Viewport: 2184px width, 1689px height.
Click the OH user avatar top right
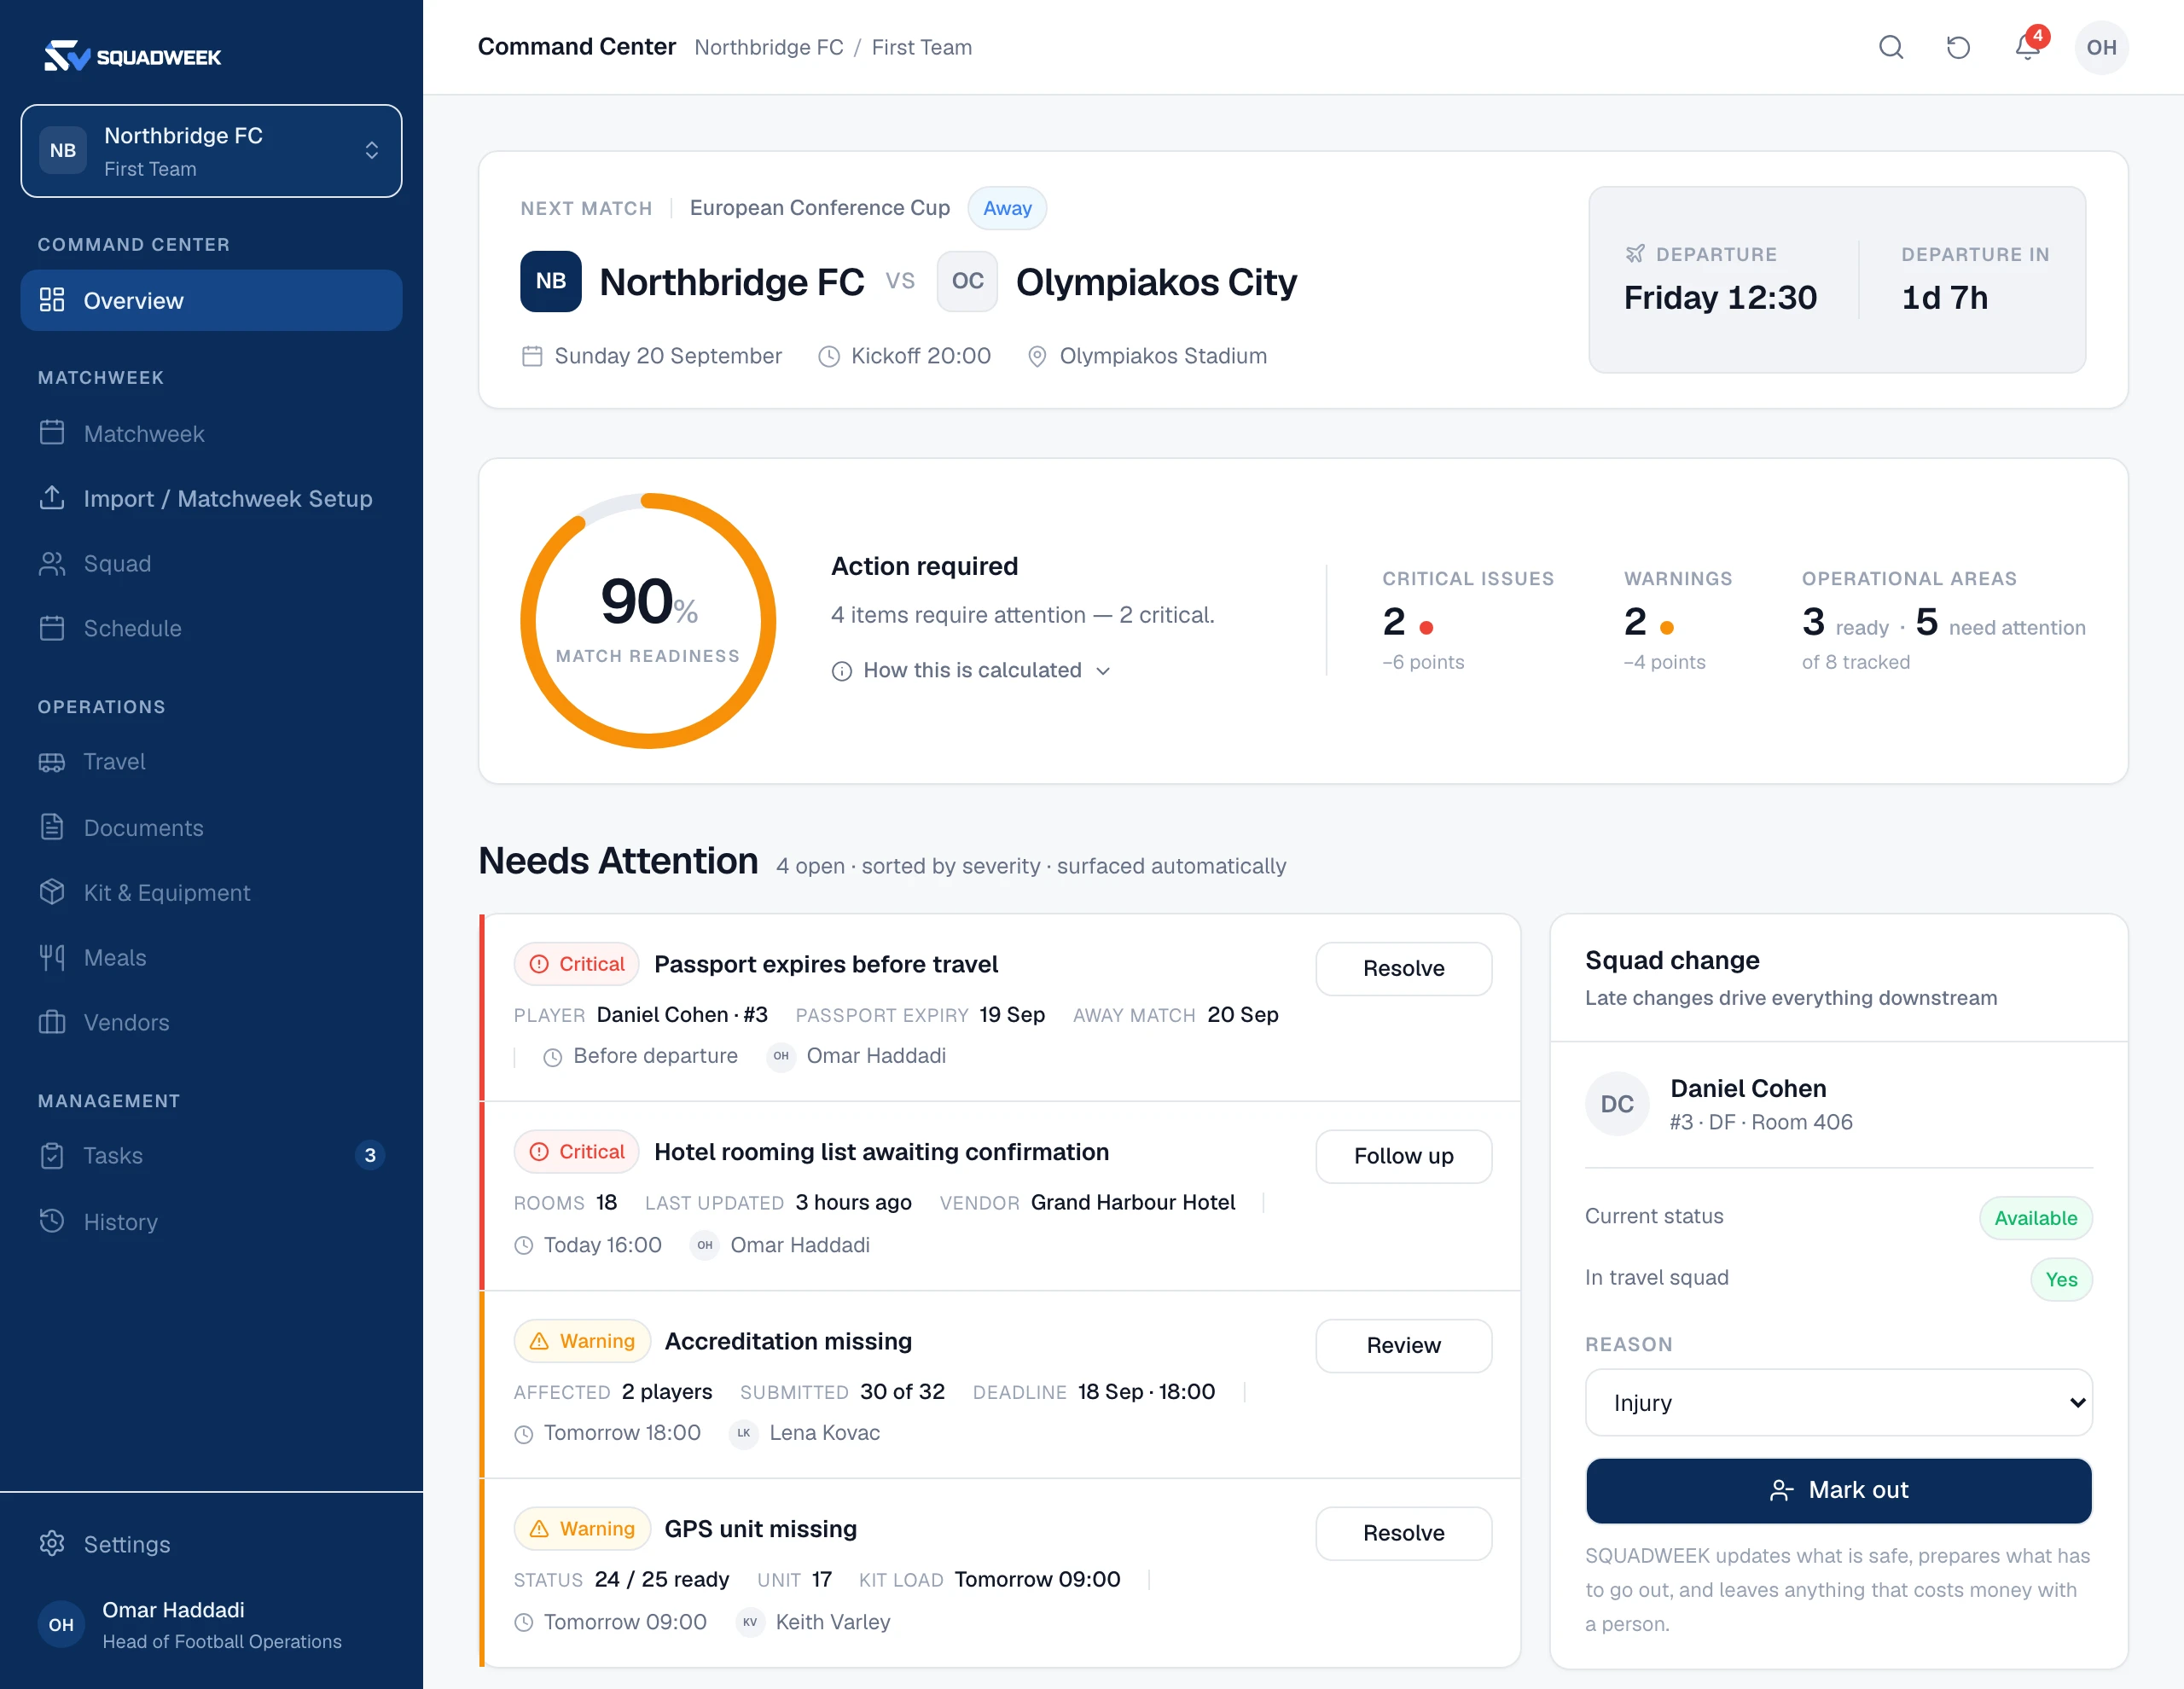(x=2101, y=47)
